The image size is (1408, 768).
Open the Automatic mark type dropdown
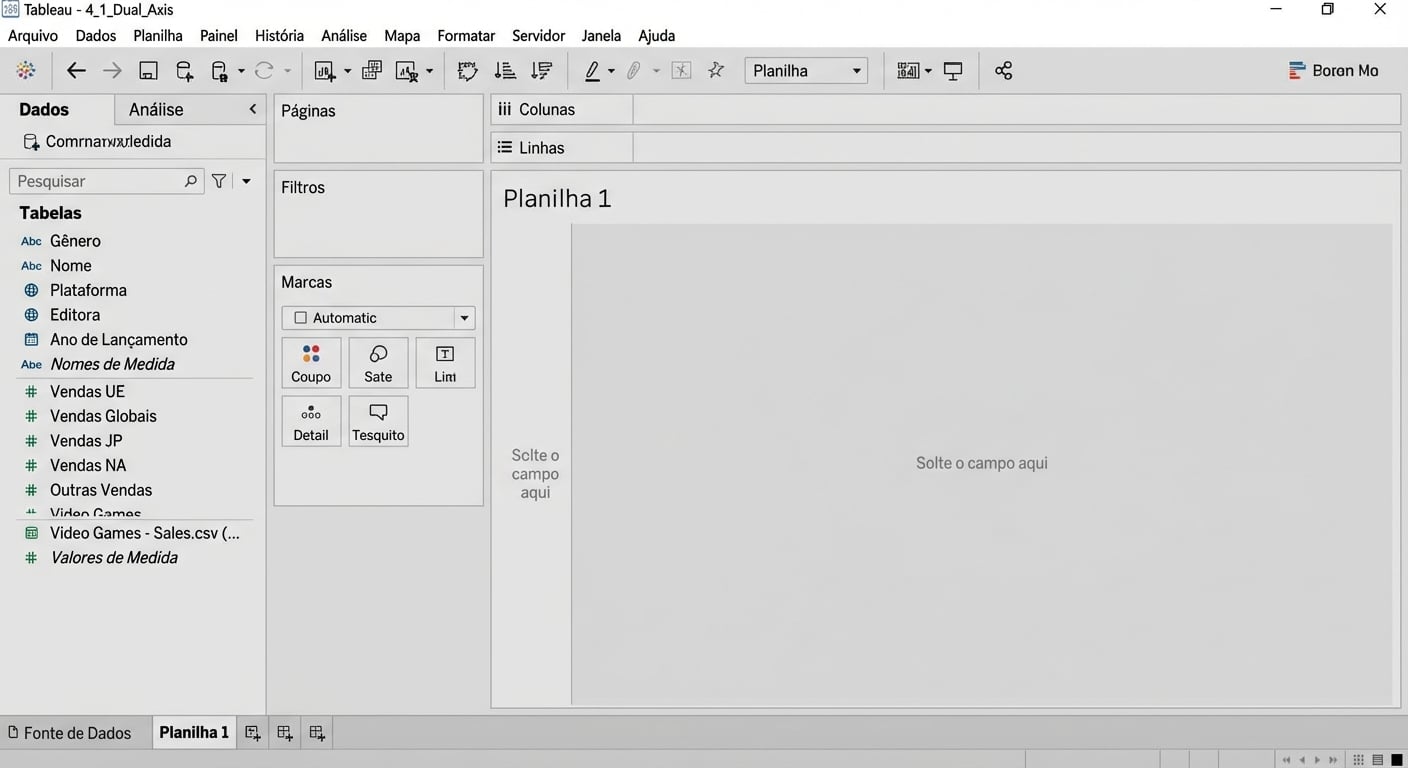point(463,317)
